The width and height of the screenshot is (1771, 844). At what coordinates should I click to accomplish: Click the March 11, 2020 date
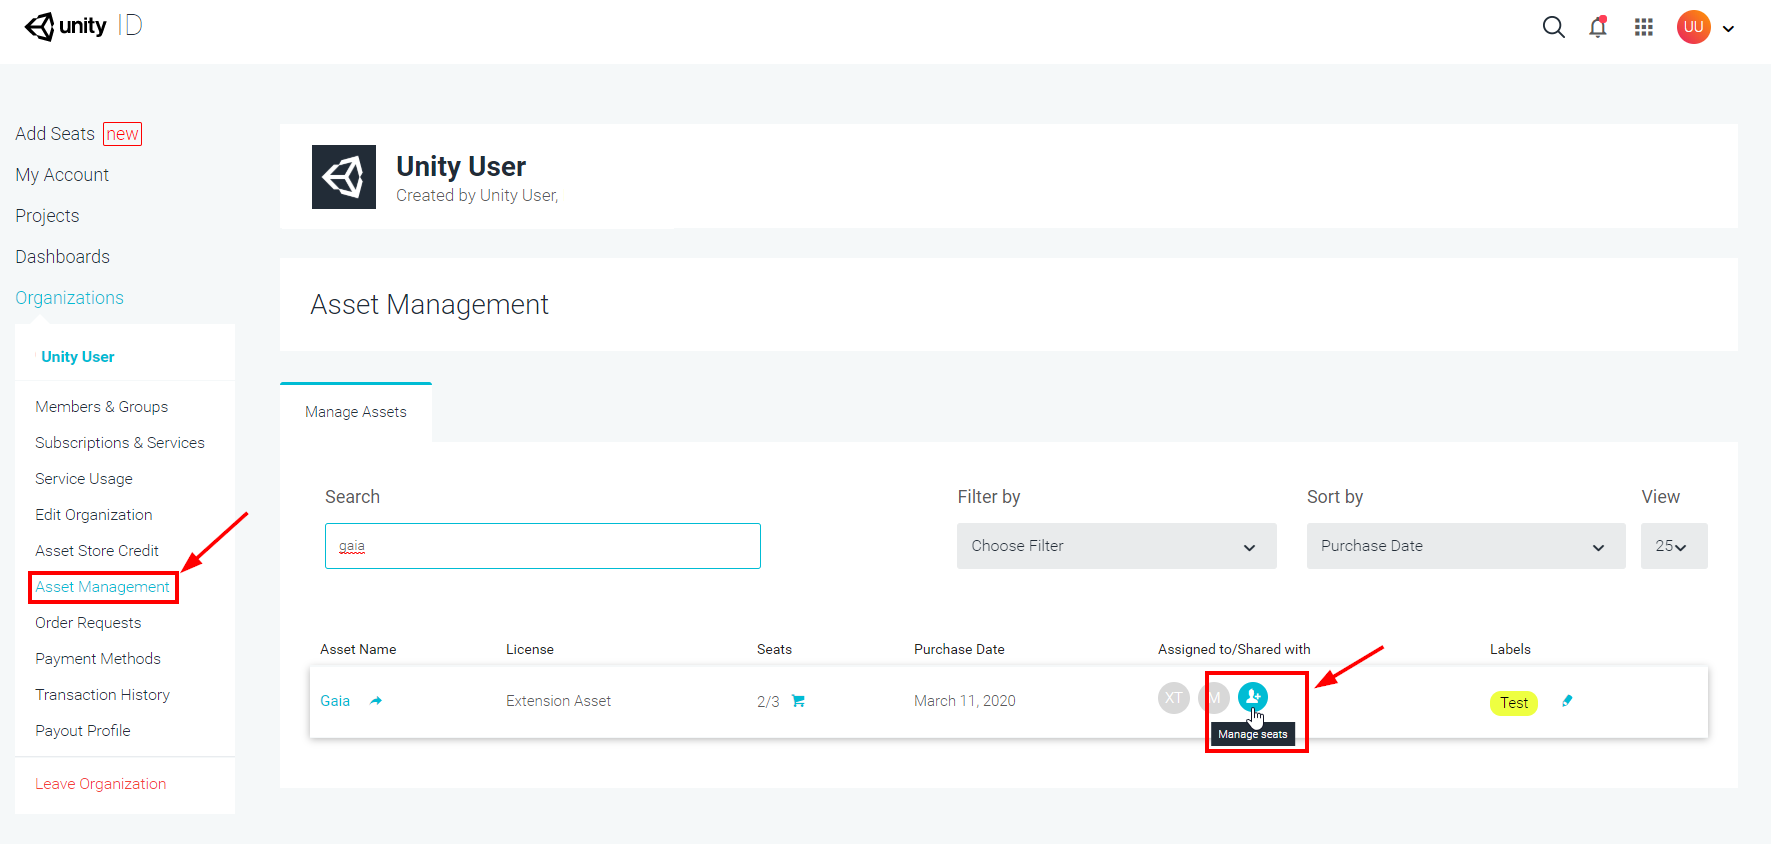click(x=965, y=701)
